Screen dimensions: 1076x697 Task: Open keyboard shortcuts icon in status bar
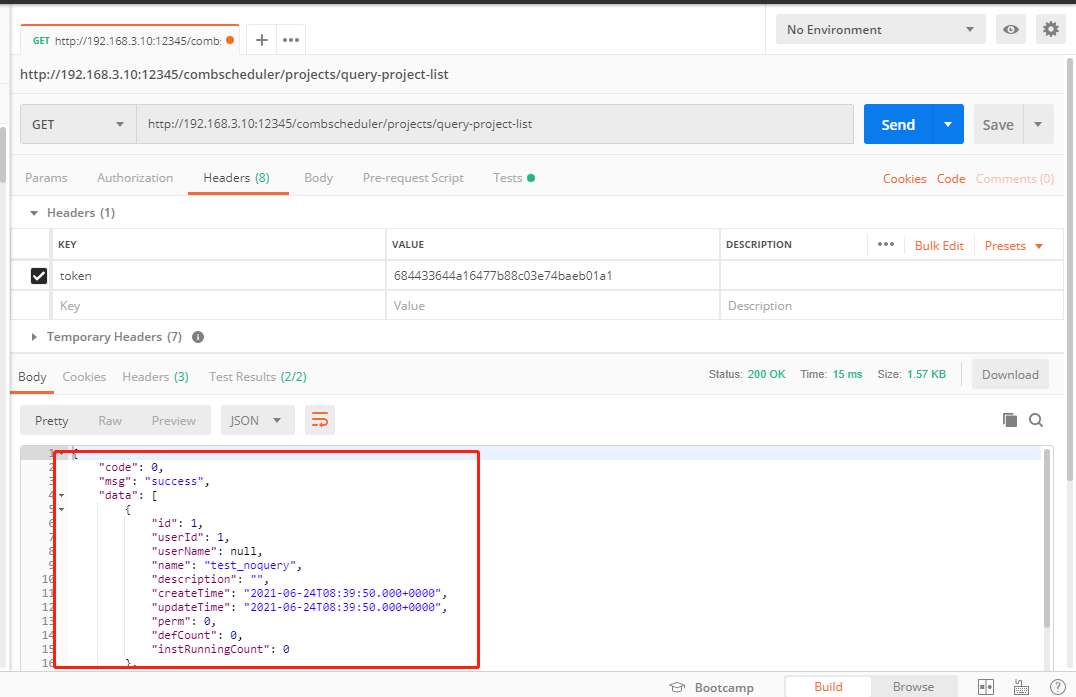1021,687
